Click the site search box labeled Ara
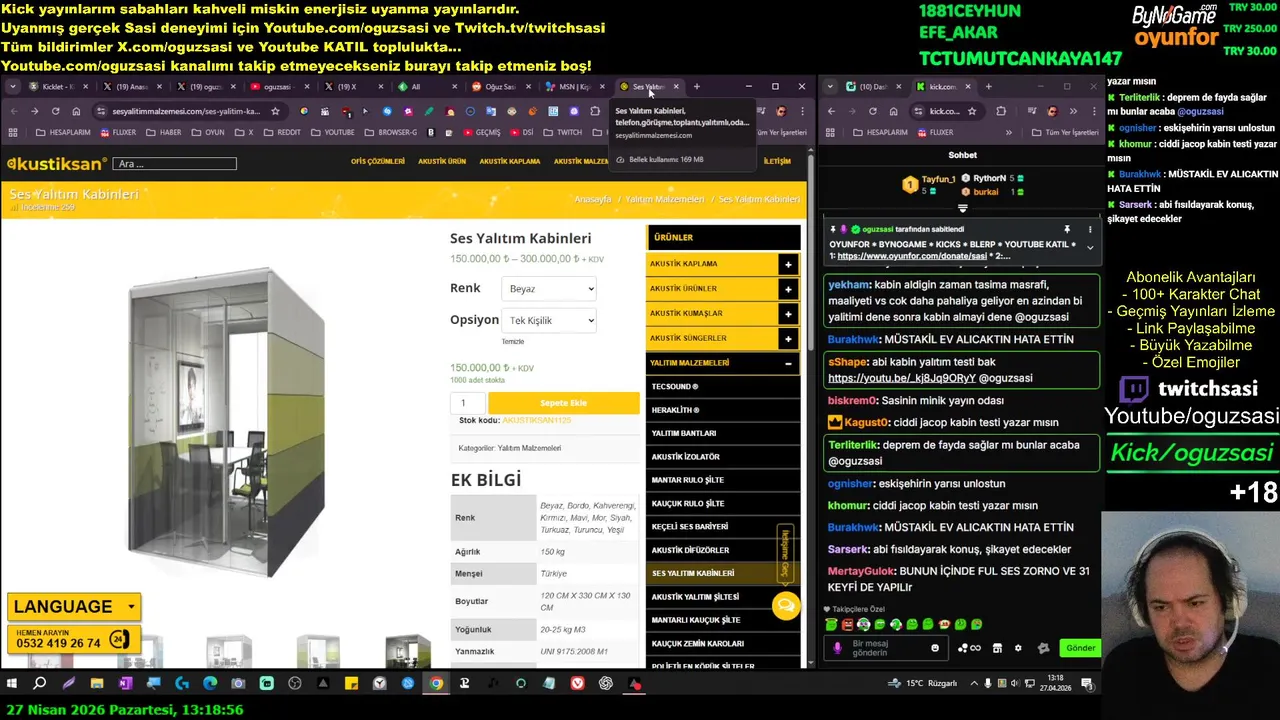 174,163
